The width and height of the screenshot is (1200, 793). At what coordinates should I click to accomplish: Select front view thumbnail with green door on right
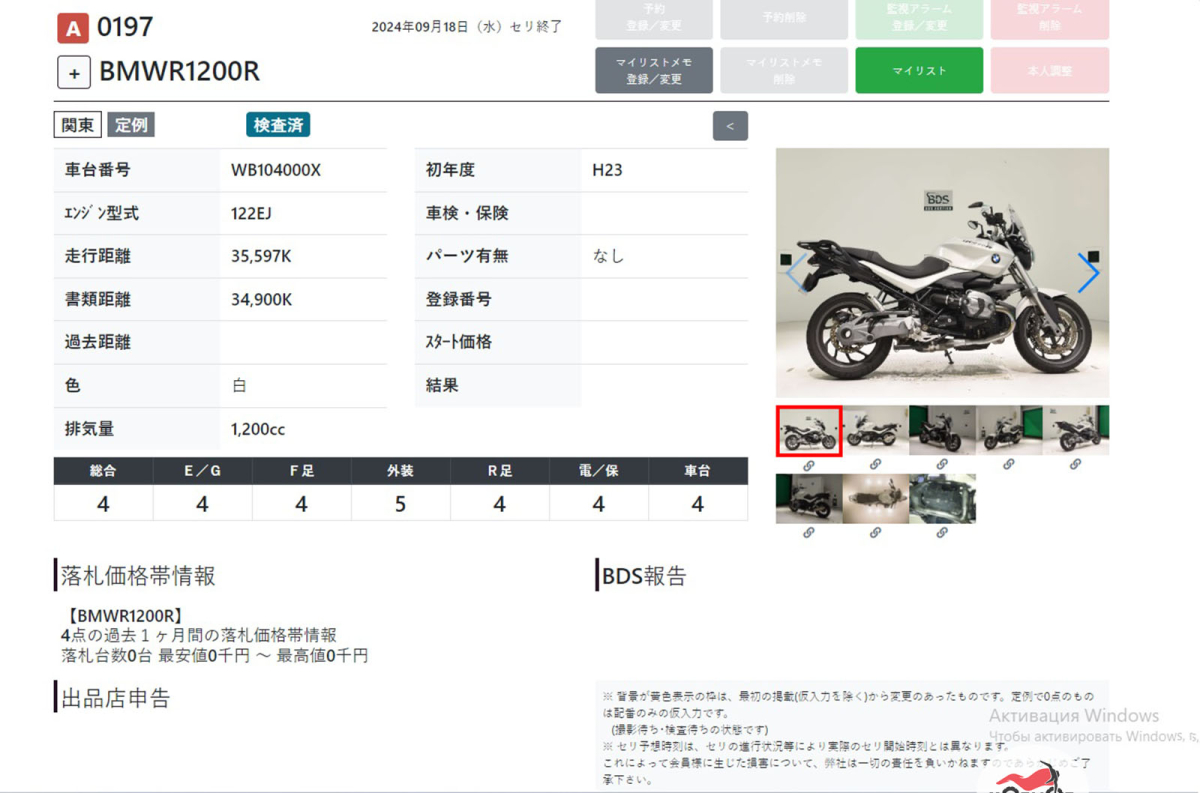[1009, 431]
